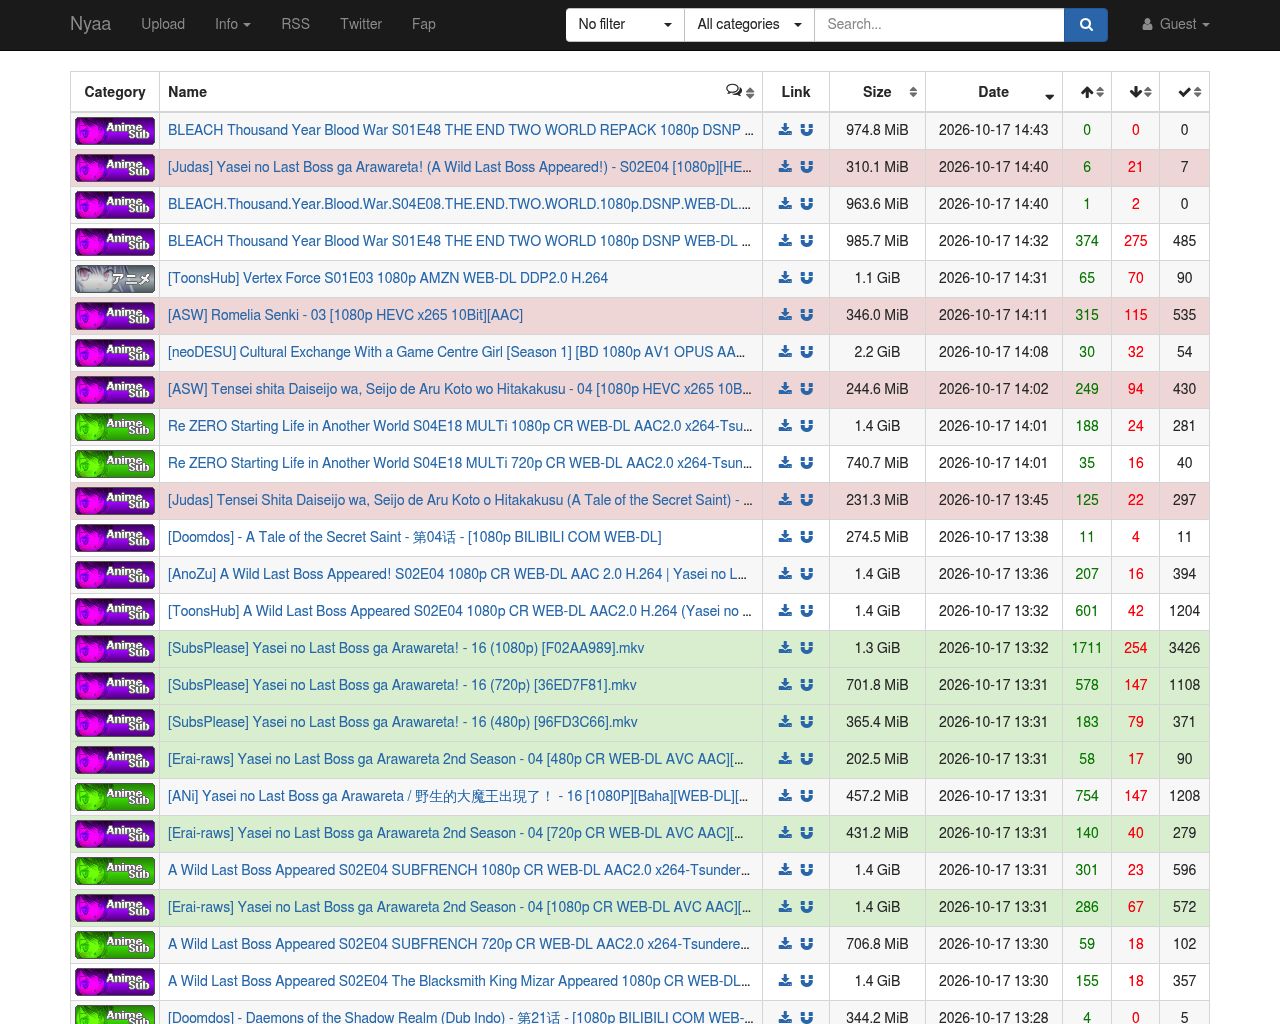Open '[ASW] Romelia Senki - 03' torrent page
Screen dimensions: 1280x1024
pyautogui.click(x=345, y=315)
